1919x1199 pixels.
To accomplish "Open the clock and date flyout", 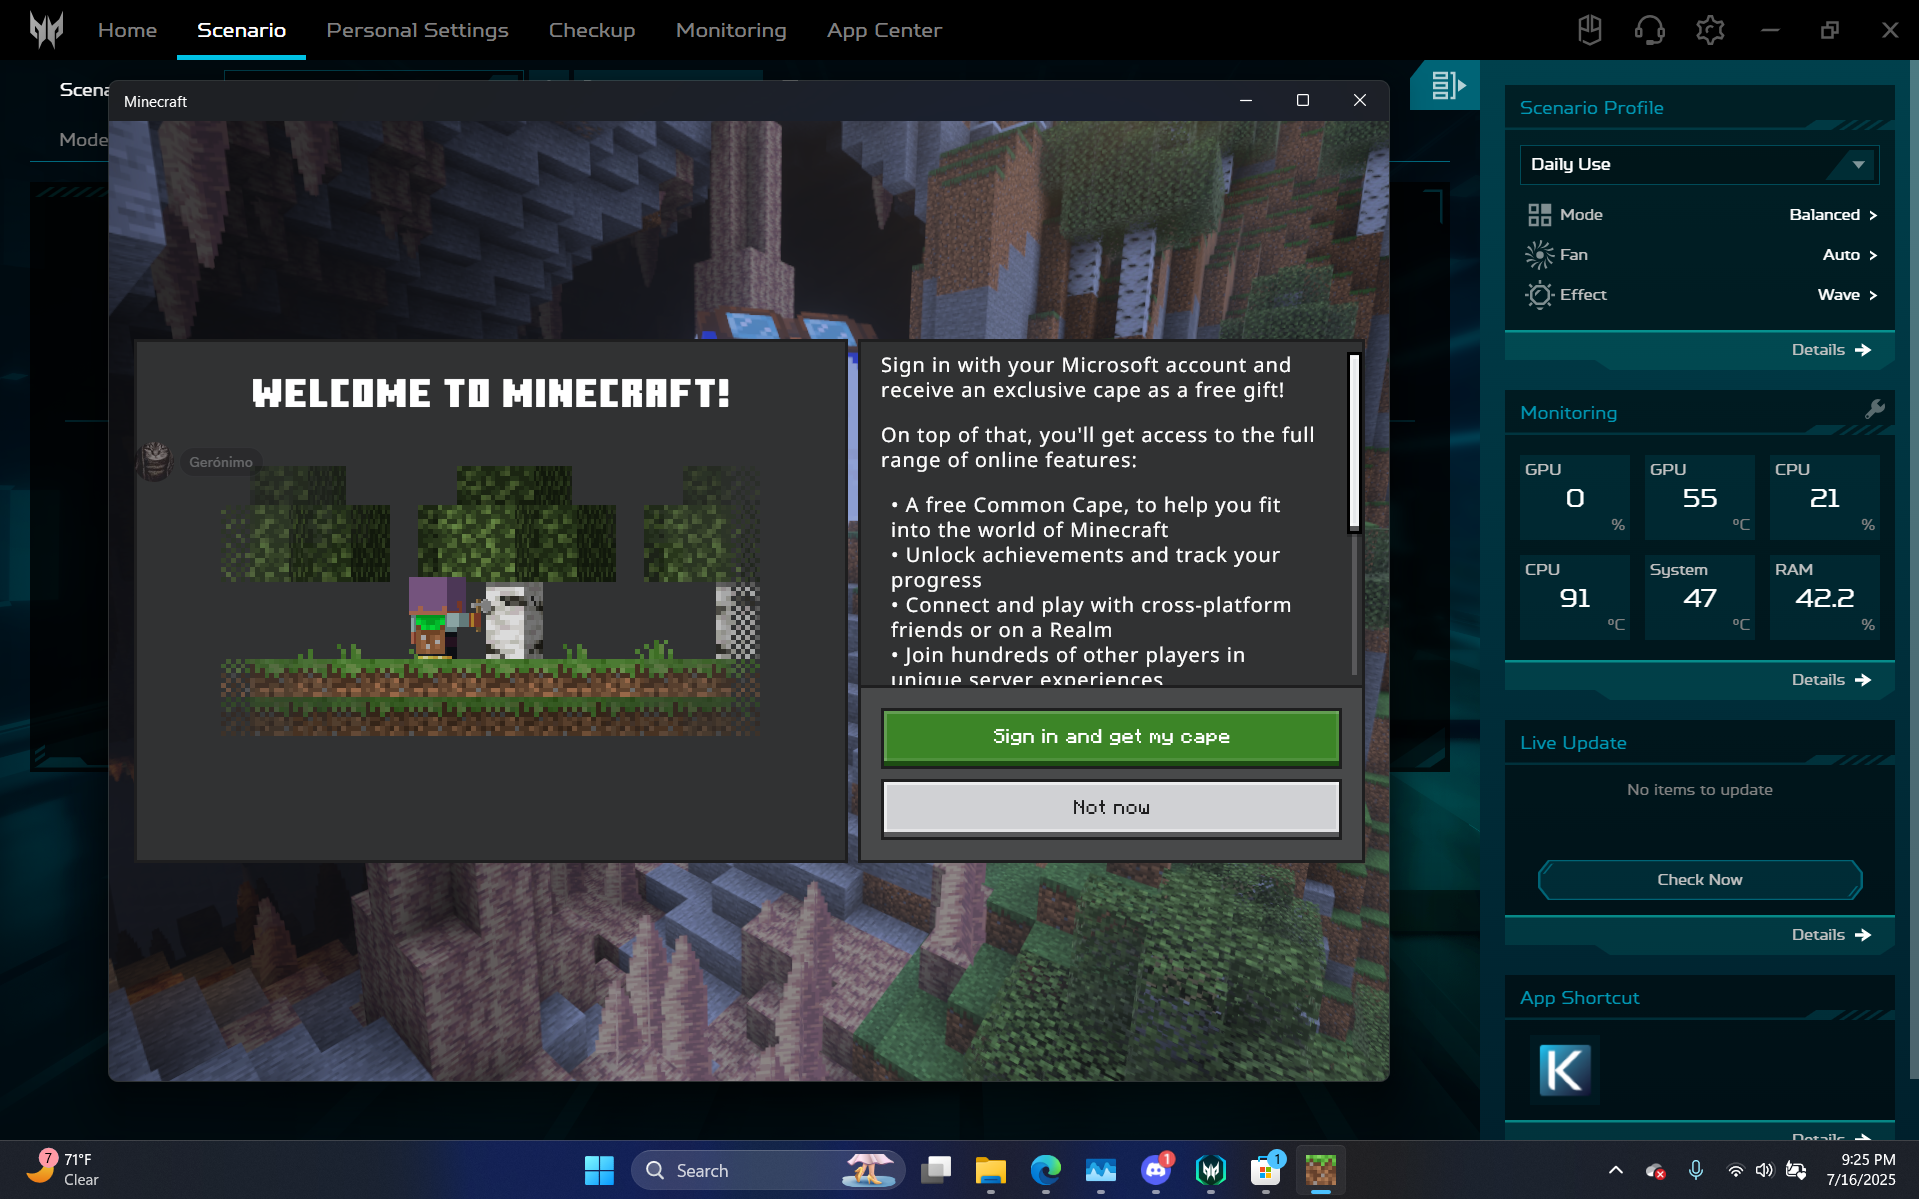I will pyautogui.click(x=1860, y=1170).
